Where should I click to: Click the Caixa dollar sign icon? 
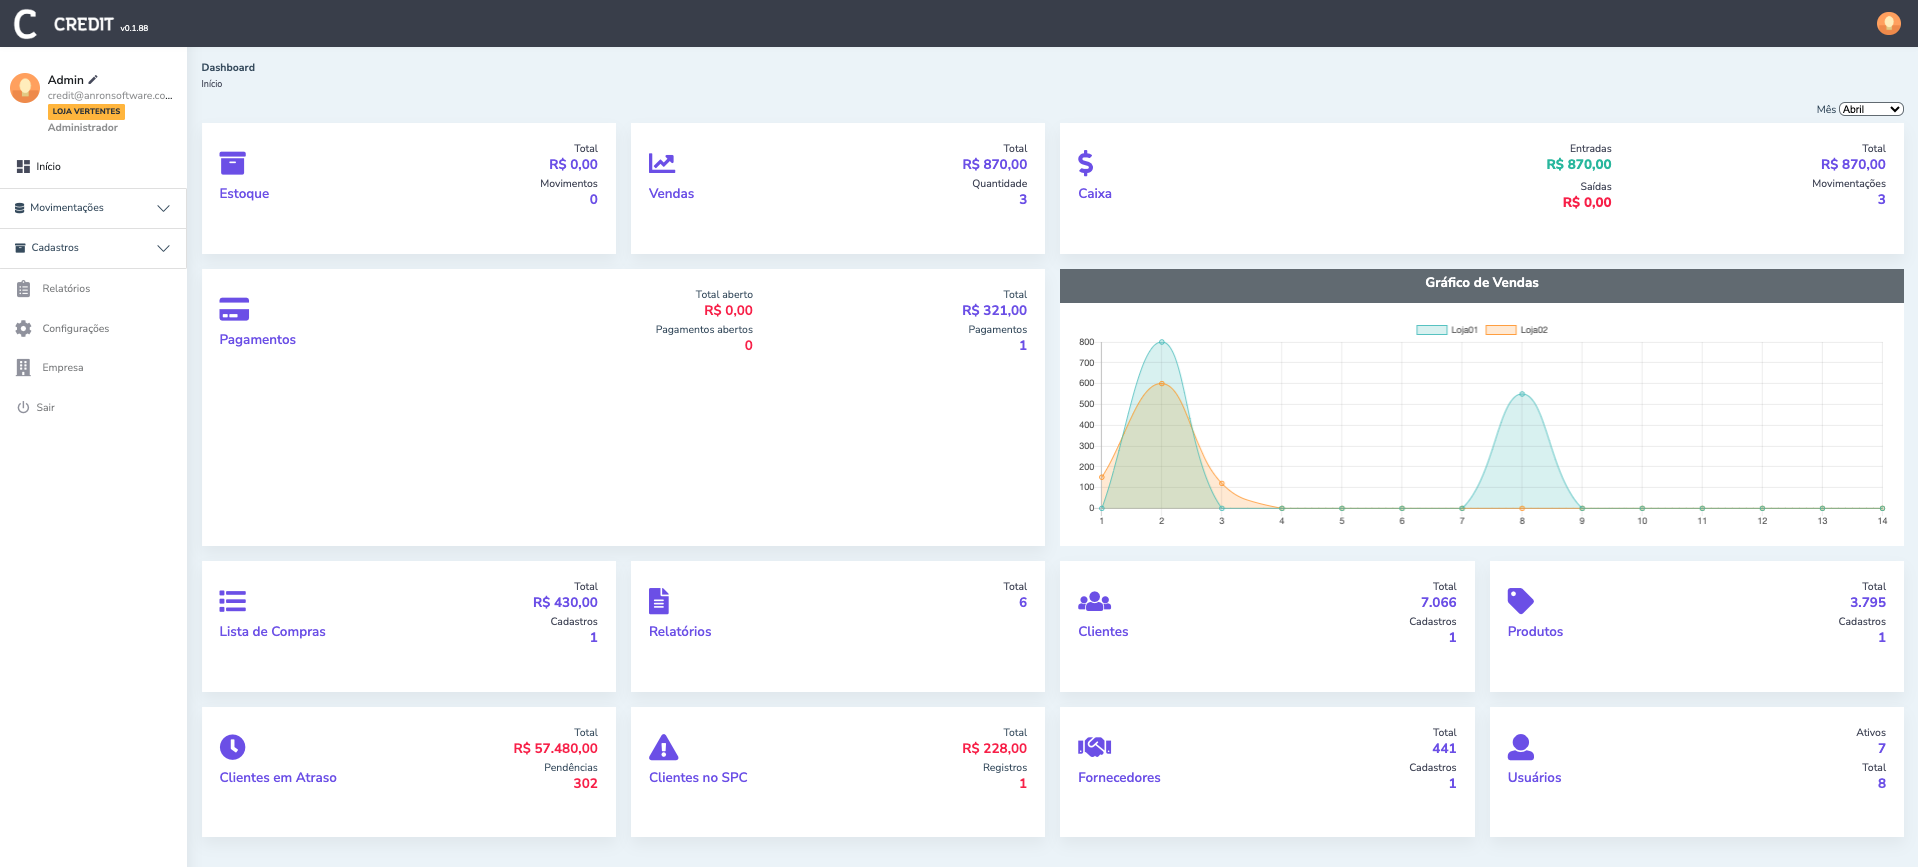coord(1085,163)
